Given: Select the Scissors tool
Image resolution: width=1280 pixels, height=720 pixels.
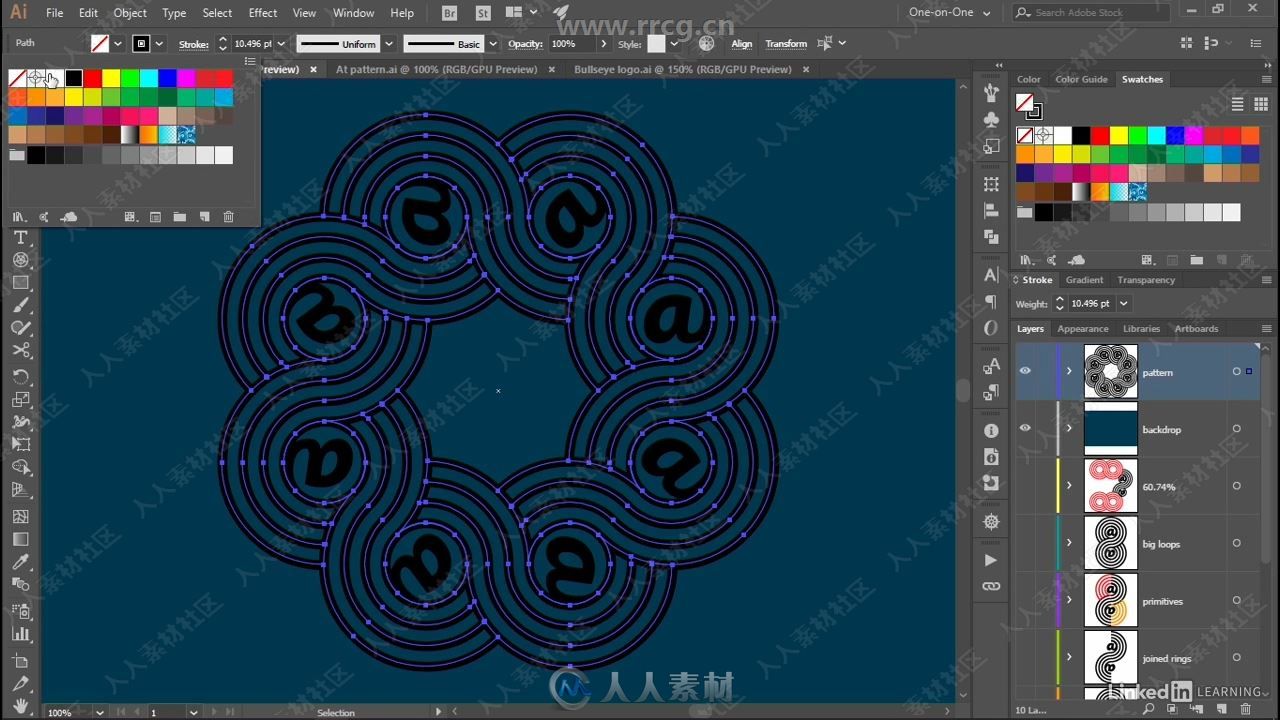Looking at the screenshot, I should (20, 351).
